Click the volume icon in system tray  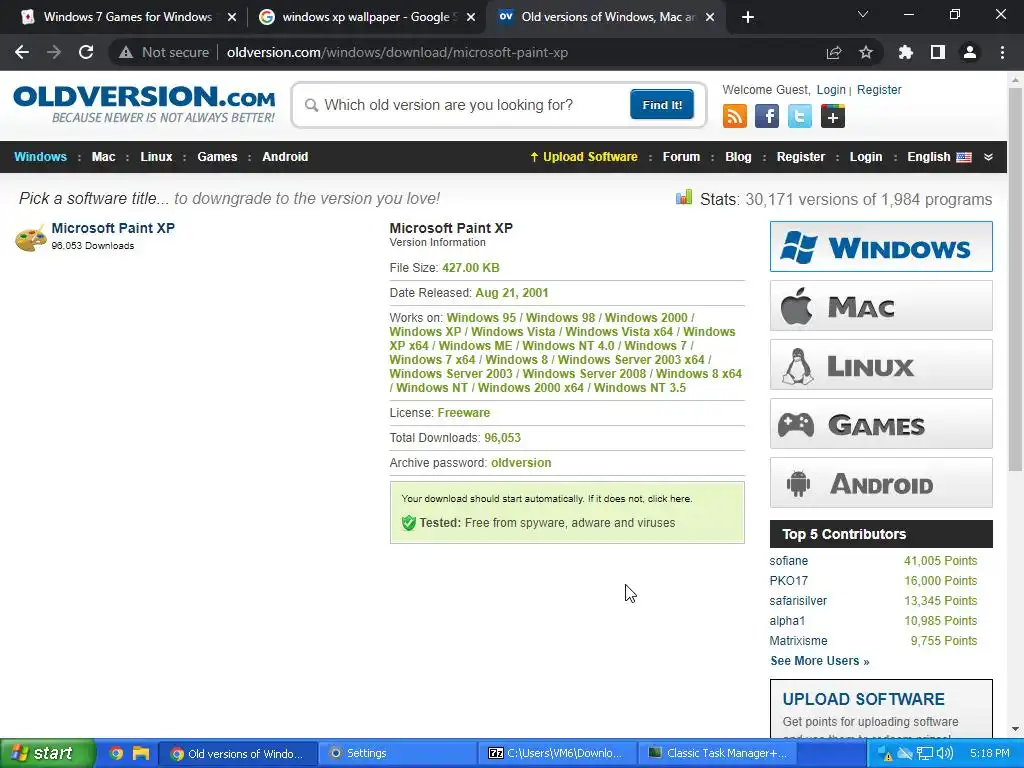click(944, 753)
